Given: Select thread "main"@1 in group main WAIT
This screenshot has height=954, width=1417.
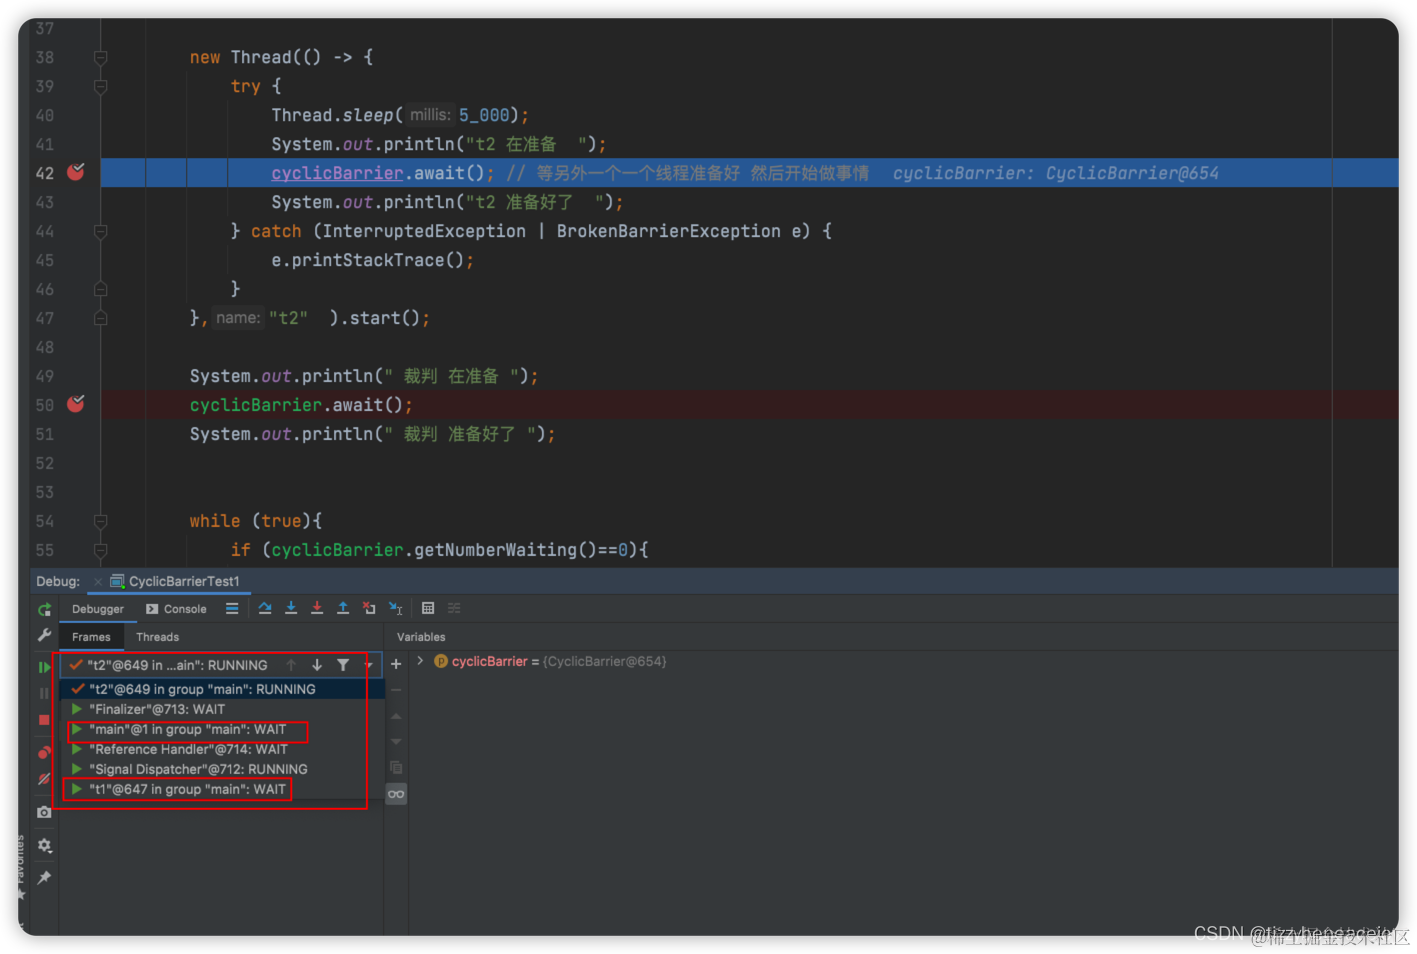Looking at the screenshot, I should [222, 729].
